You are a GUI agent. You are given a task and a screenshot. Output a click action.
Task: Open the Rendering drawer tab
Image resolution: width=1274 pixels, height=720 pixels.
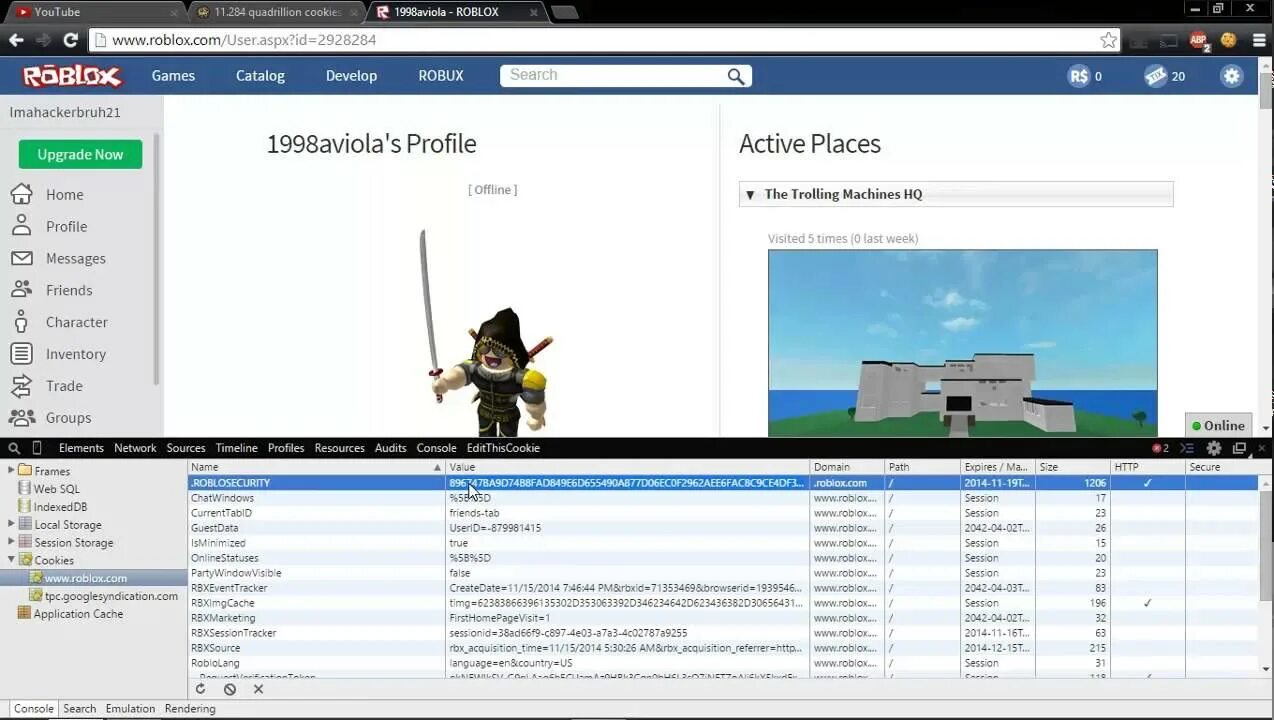click(x=190, y=708)
